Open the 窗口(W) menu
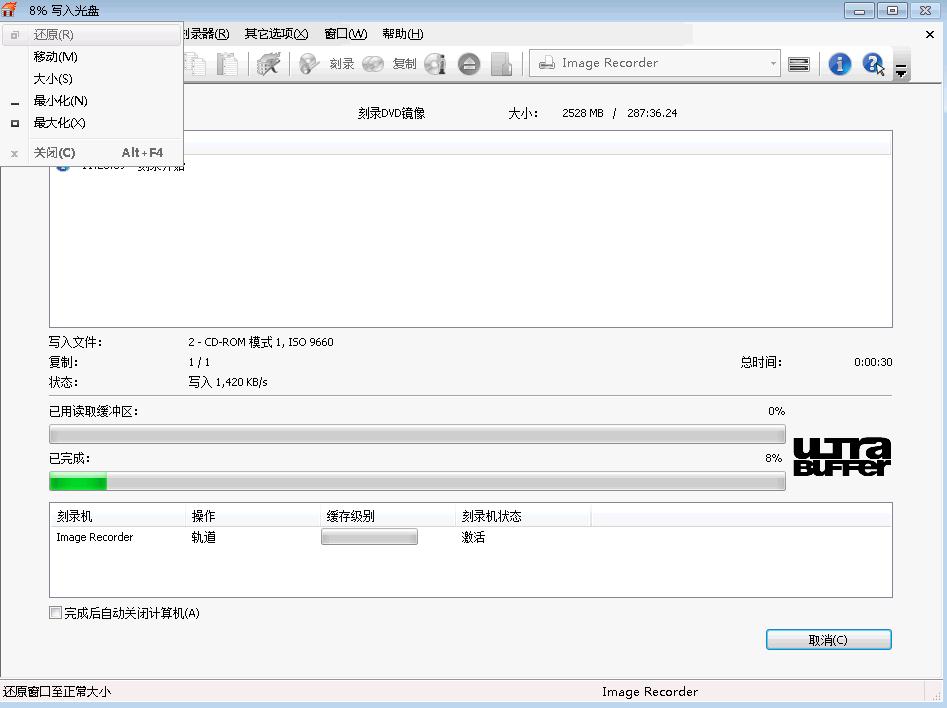 [345, 34]
